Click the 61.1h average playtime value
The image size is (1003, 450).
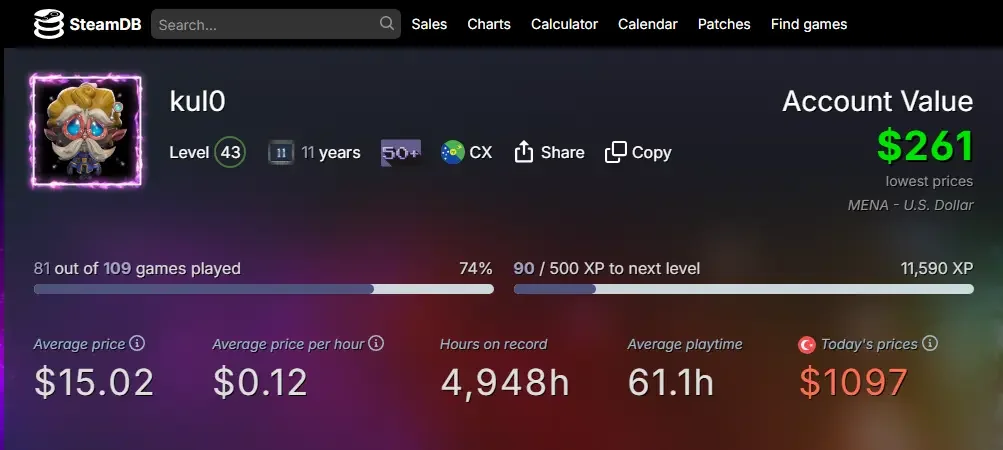pos(670,382)
